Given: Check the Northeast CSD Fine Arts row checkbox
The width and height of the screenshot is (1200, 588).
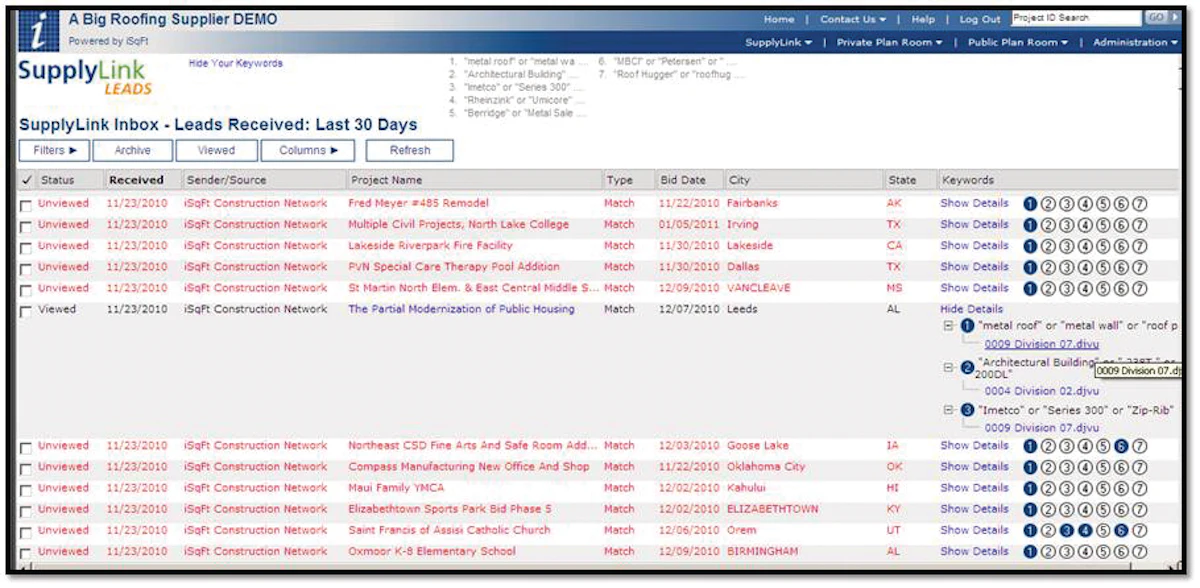Looking at the screenshot, I should coord(27,447).
